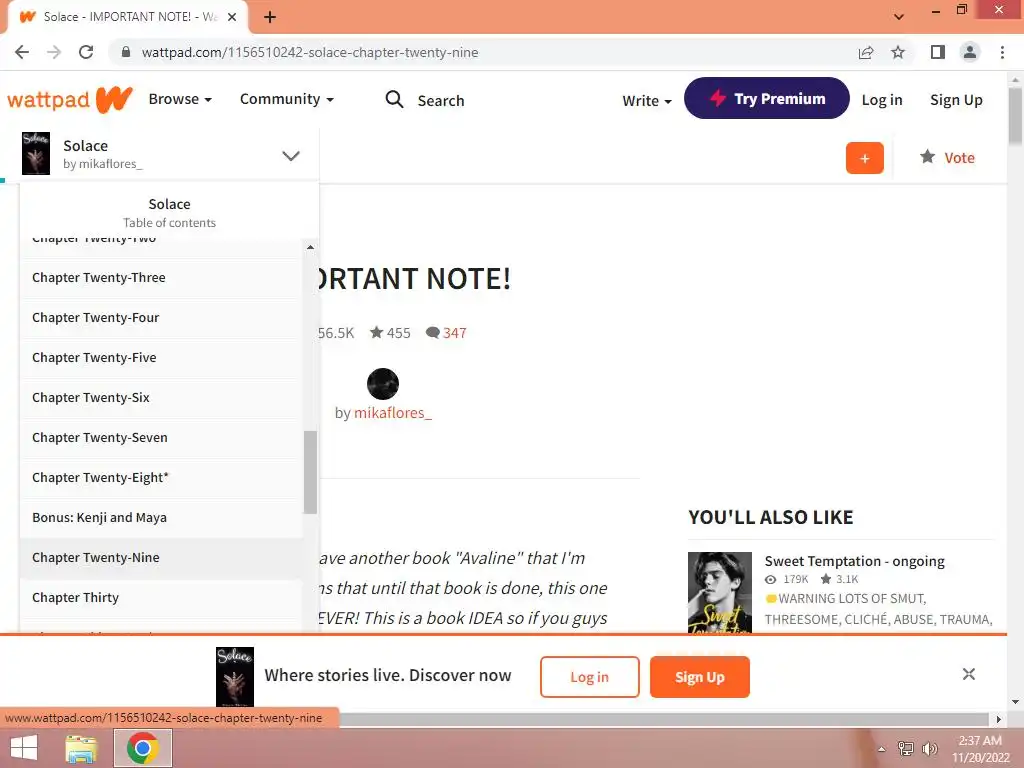Image resolution: width=1024 pixels, height=768 pixels.
Task: Open the browser side panel icon
Action: coord(938,52)
